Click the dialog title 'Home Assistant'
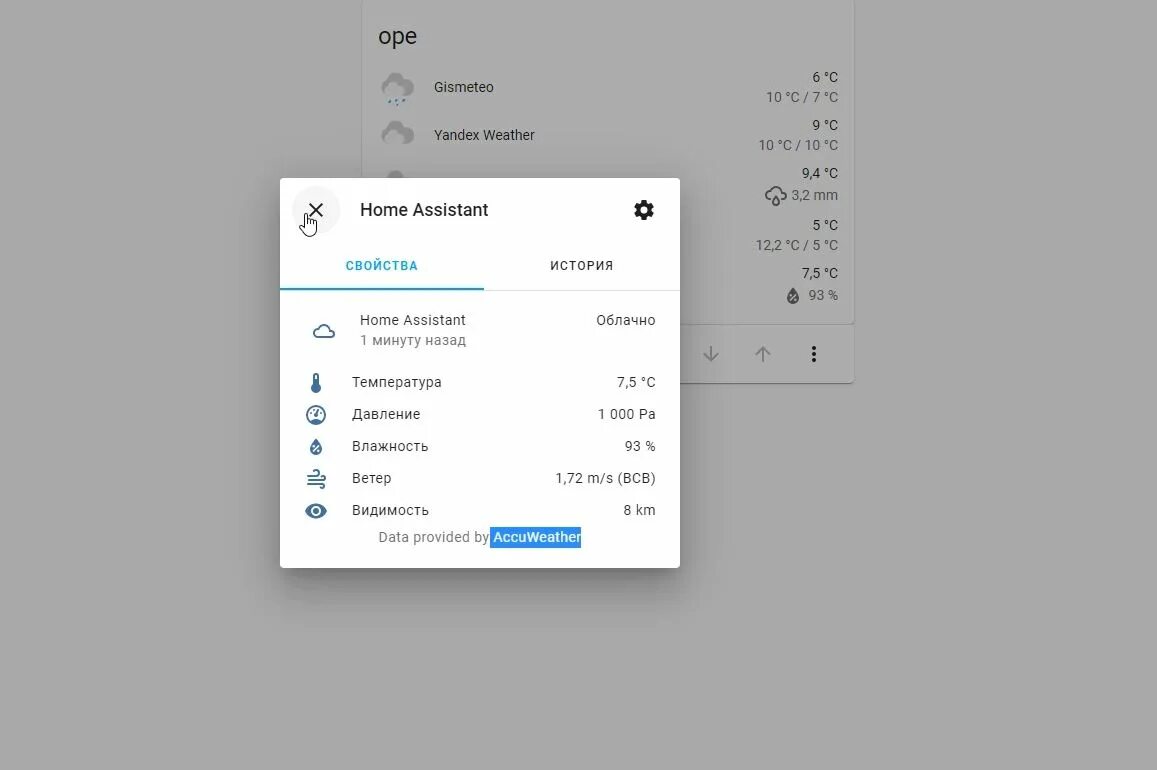1157x770 pixels. coord(424,209)
